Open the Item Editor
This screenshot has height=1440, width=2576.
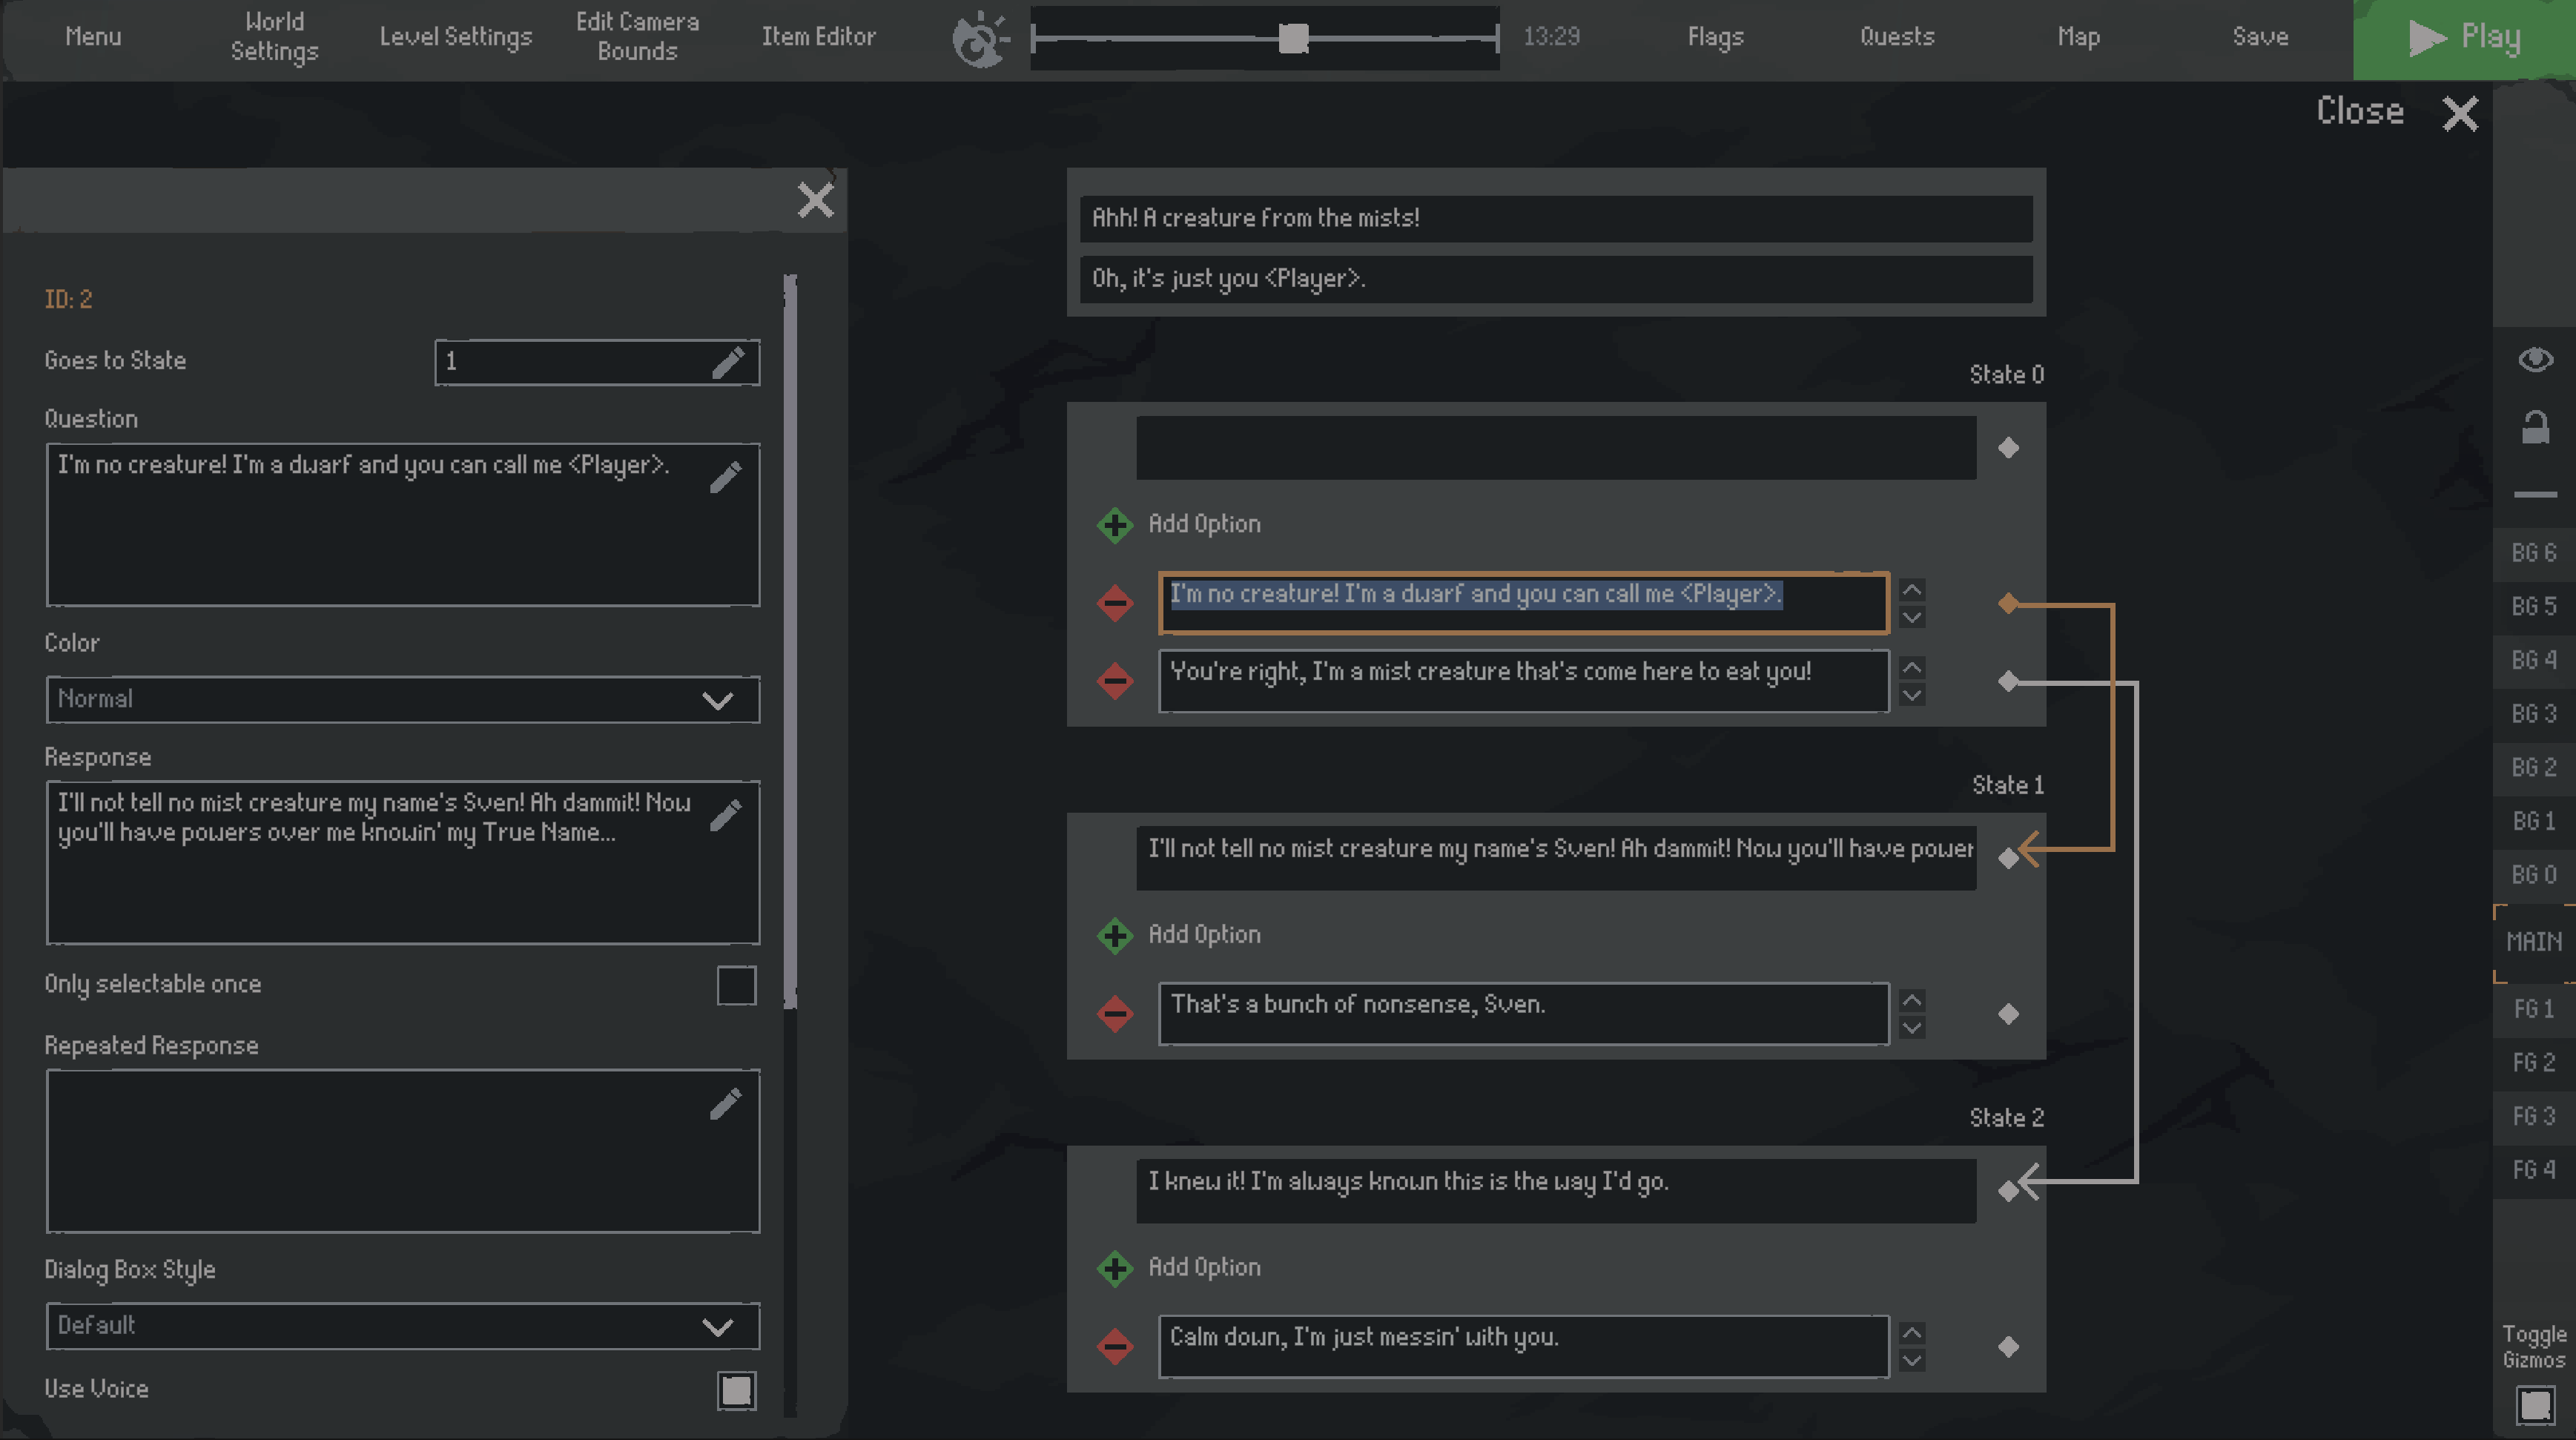click(x=818, y=37)
